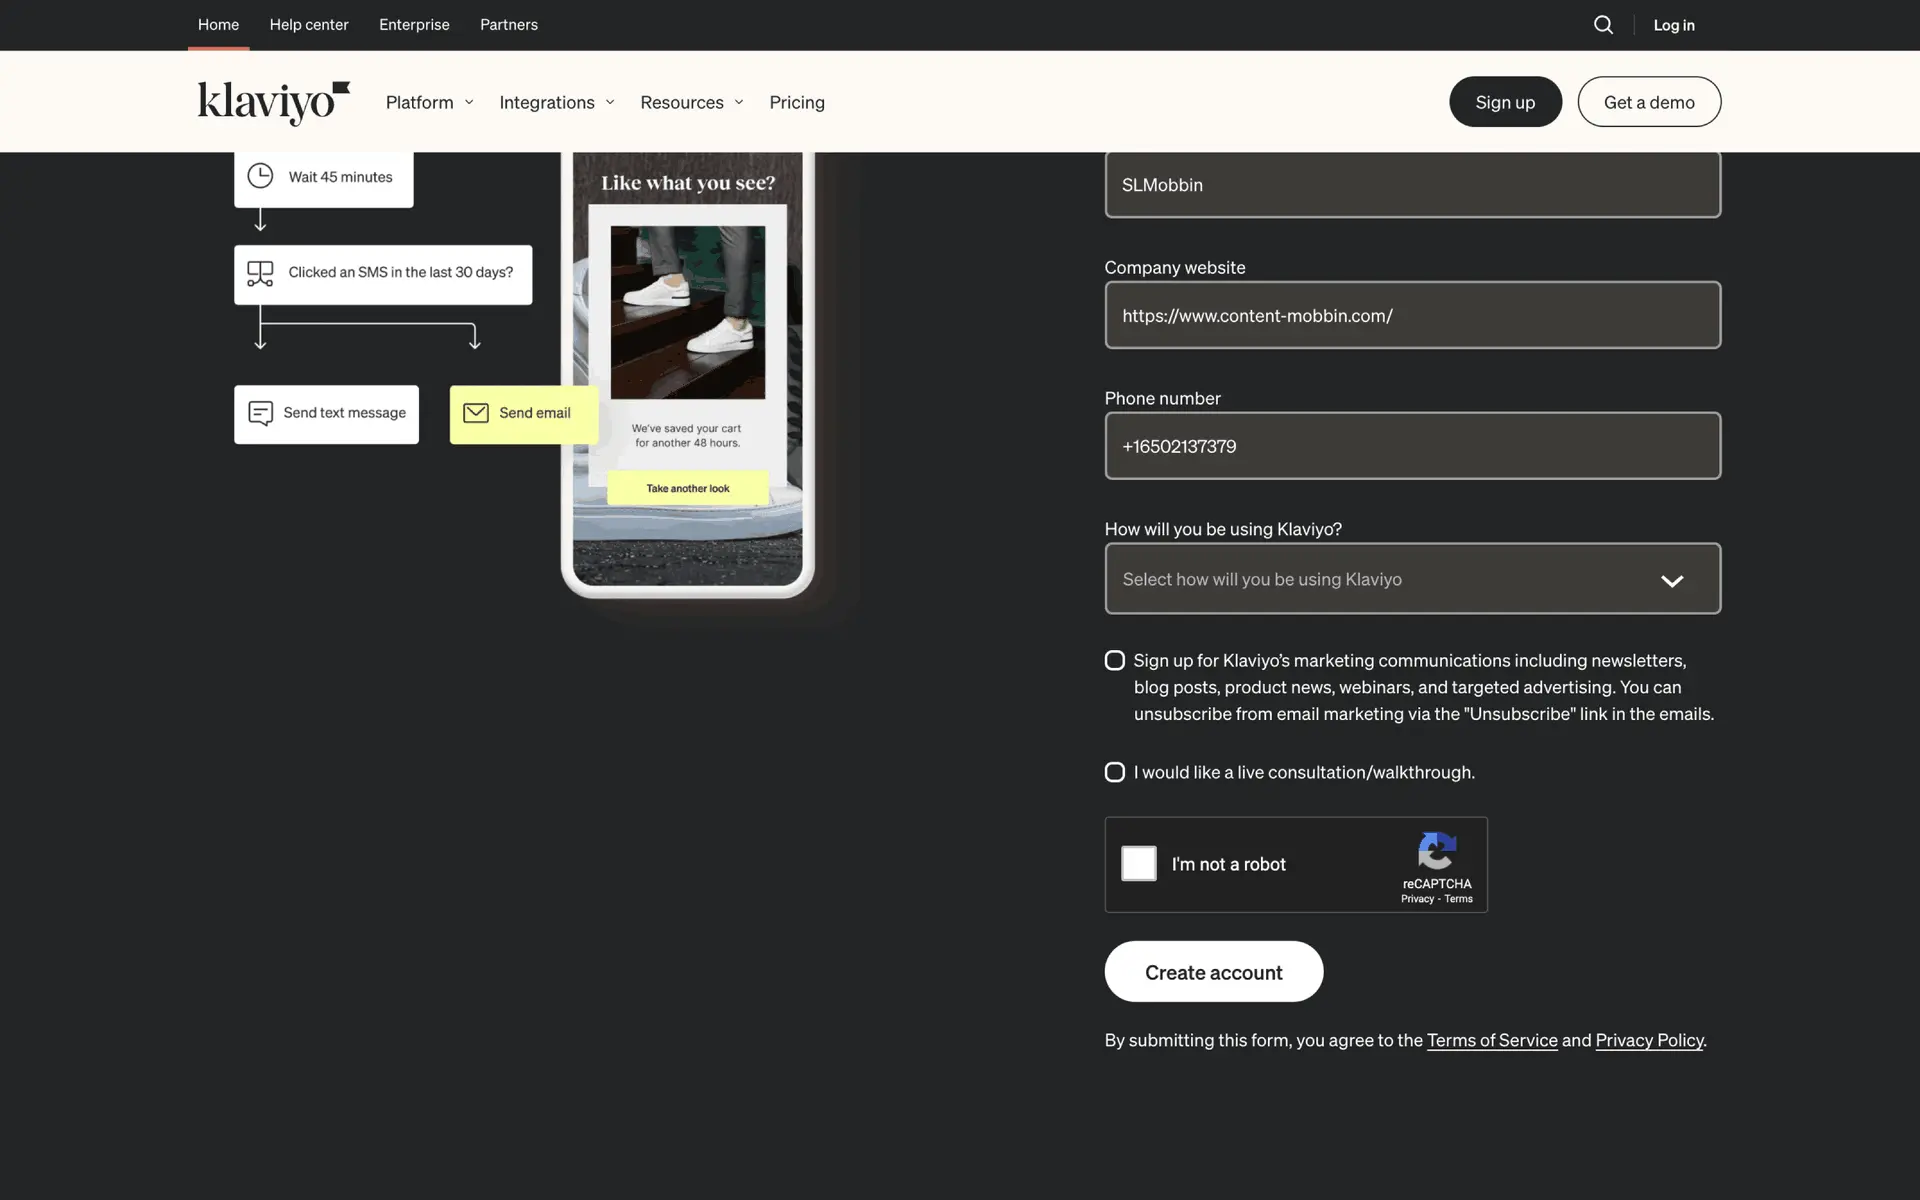Screen dimensions: 1920x1200
Task: Check the marketing communications signup box
Action: coord(1114,661)
